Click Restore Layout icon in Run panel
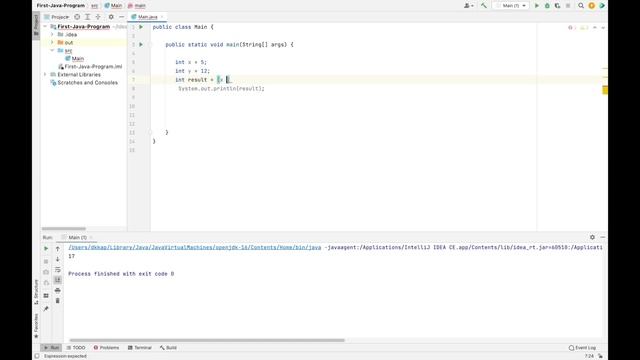 [x=46, y=296]
